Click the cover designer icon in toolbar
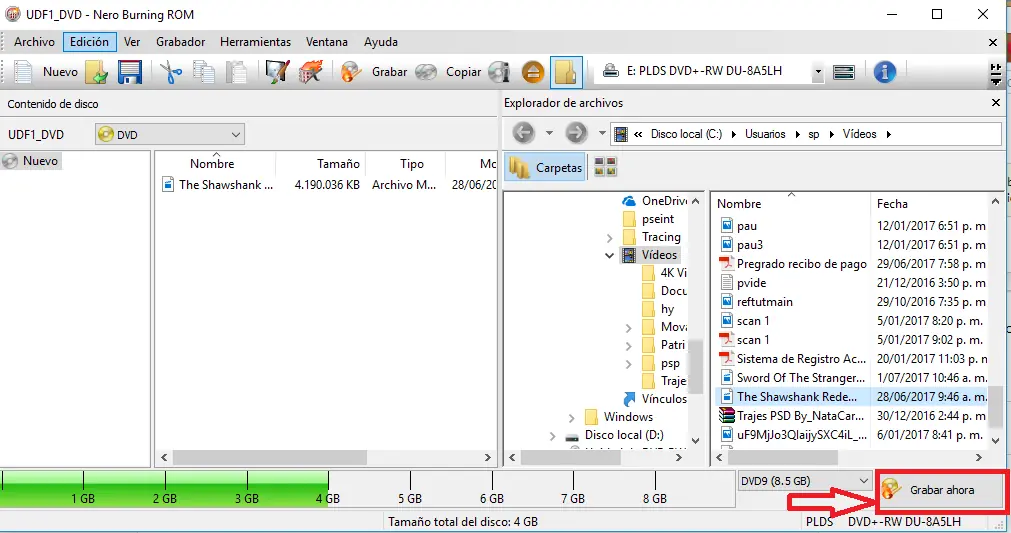This screenshot has height=533, width=1011. [x=277, y=72]
